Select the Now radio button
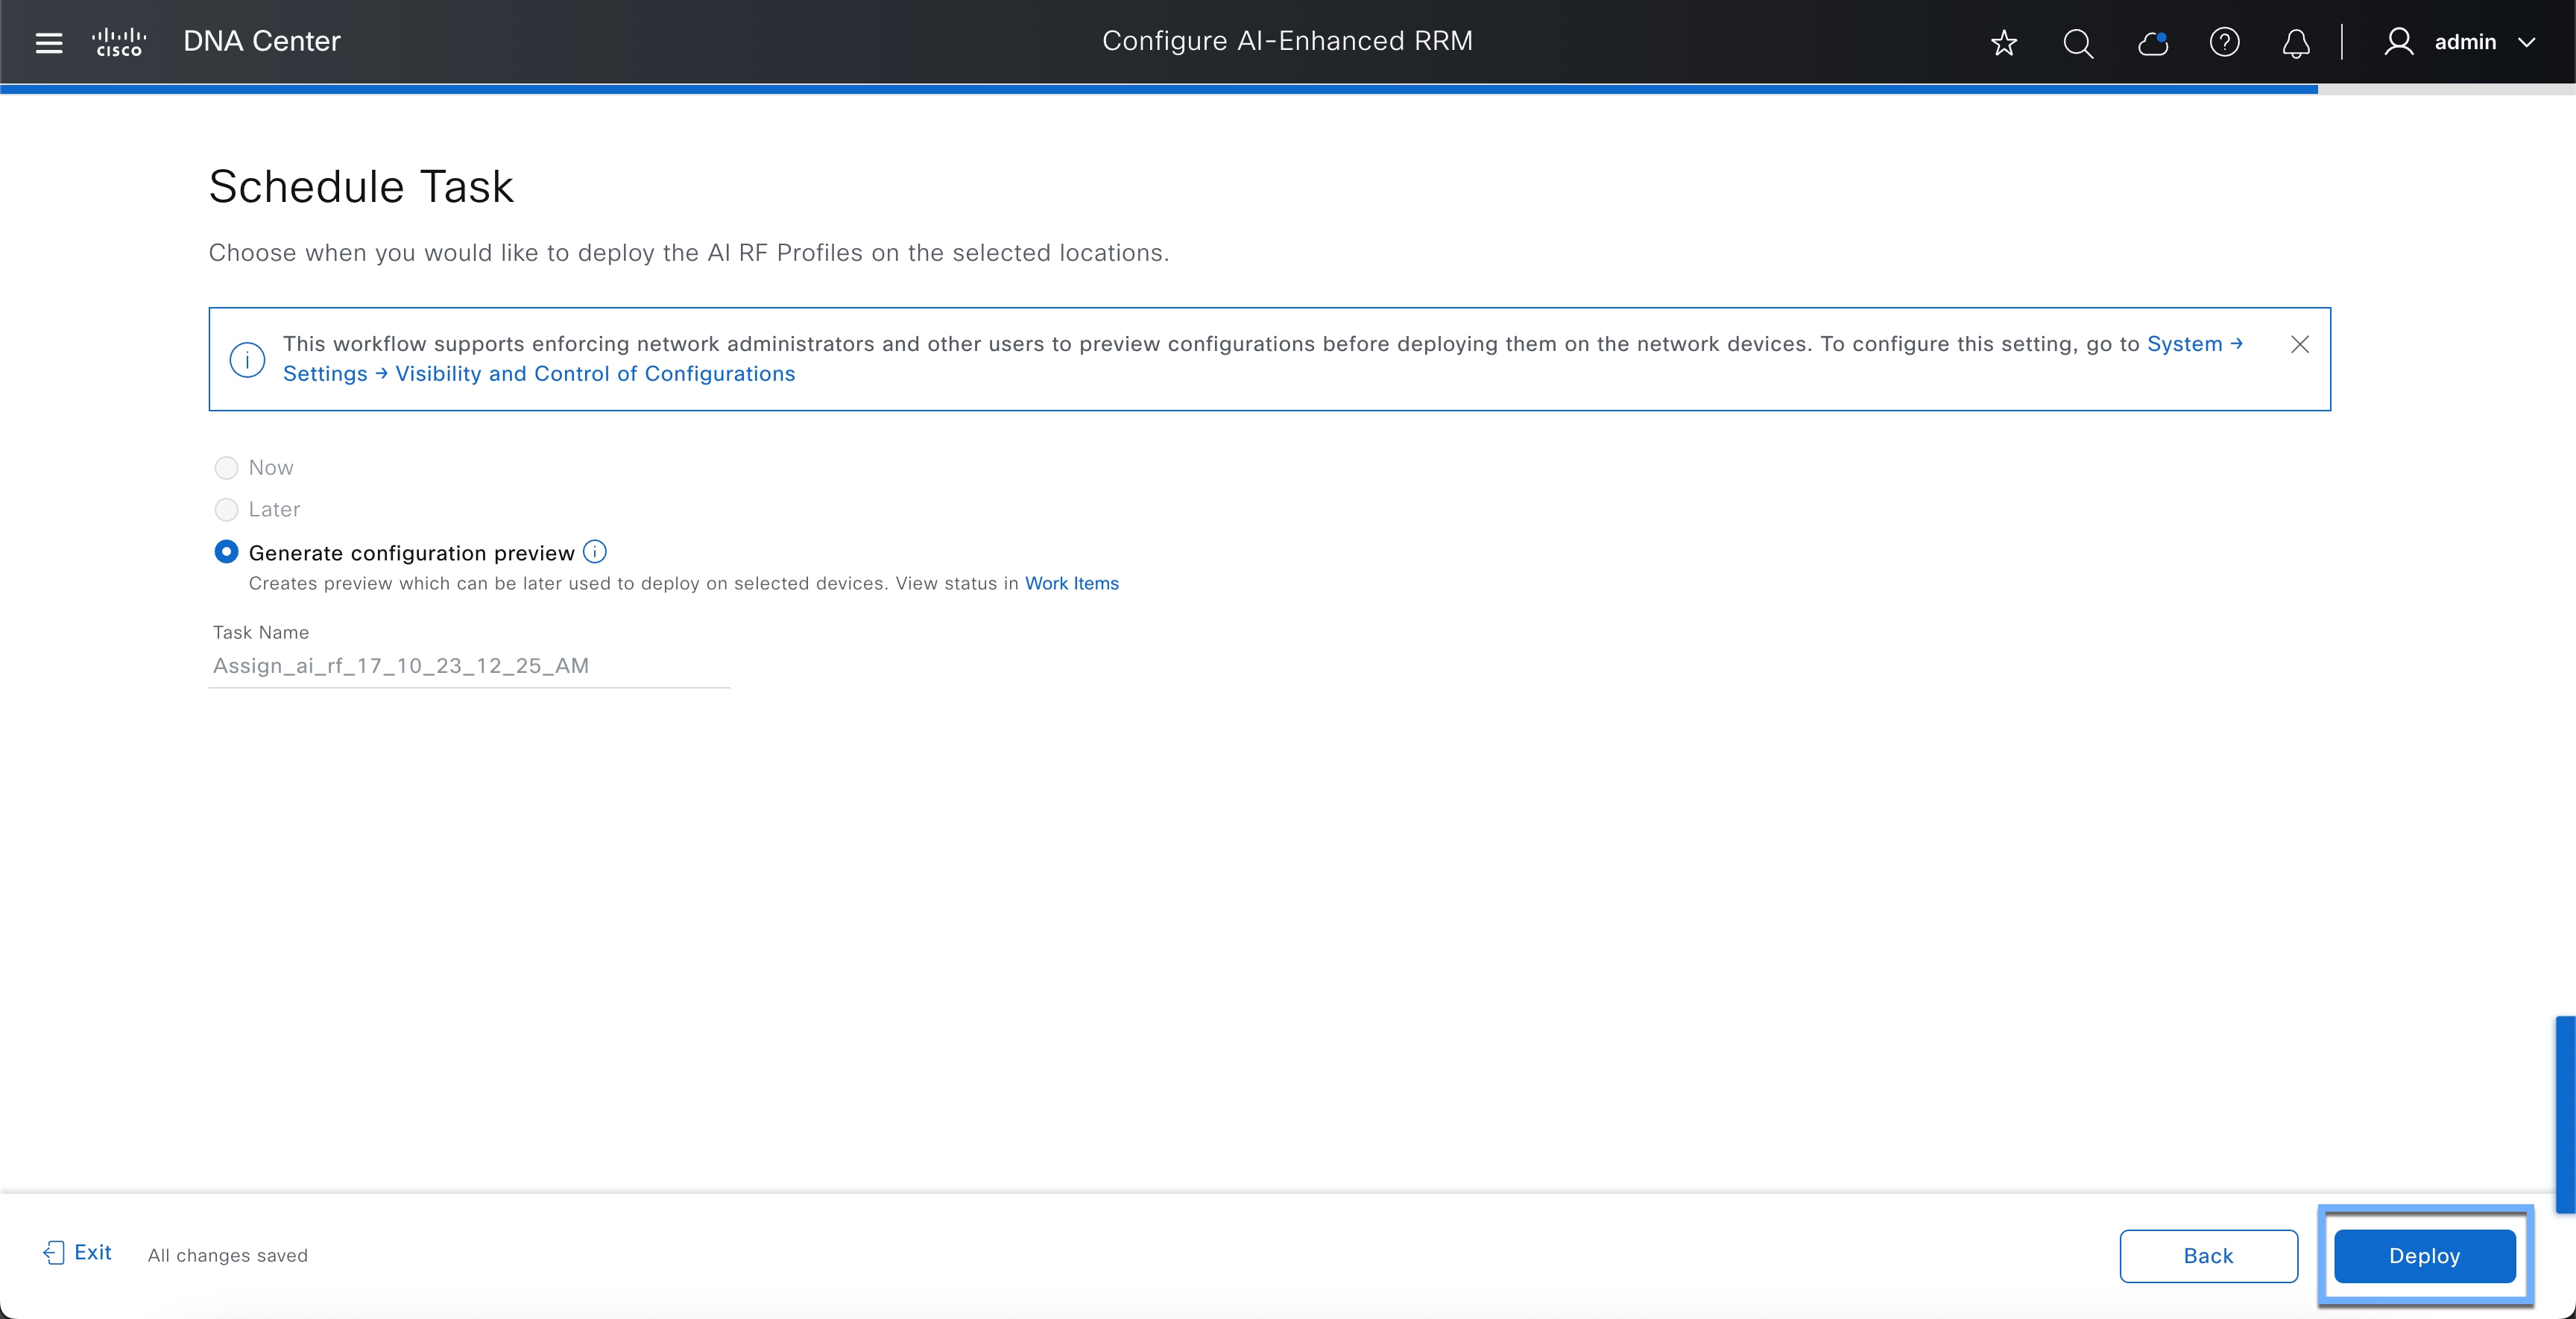This screenshot has height=1319, width=2576. pyautogui.click(x=226, y=467)
